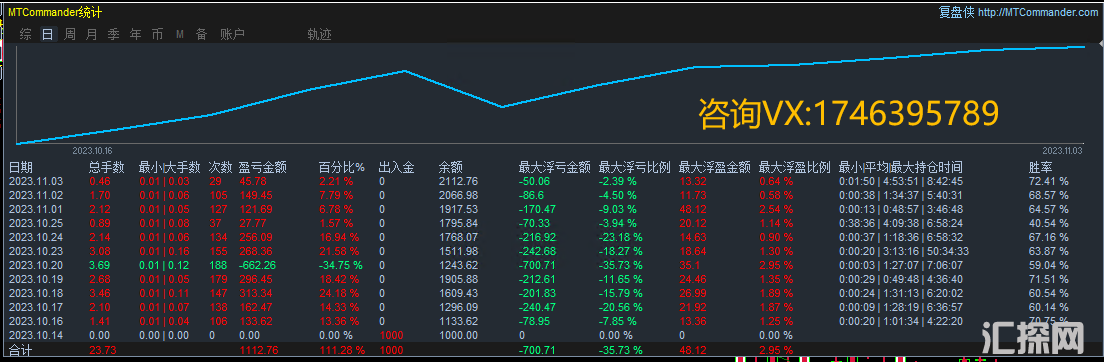1104x362 pixels.
Task: Open the 季 quarterly tab
Action: point(113,34)
